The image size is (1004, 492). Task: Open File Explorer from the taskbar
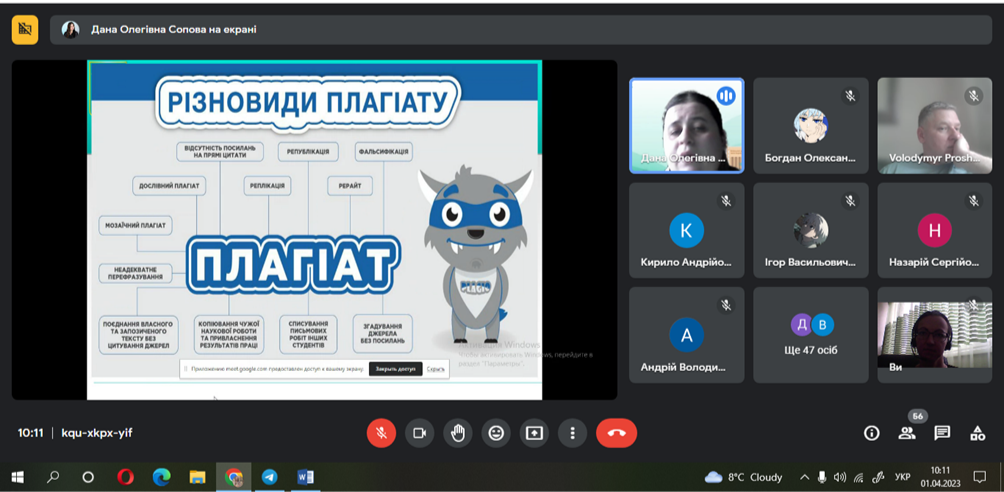pos(197,477)
